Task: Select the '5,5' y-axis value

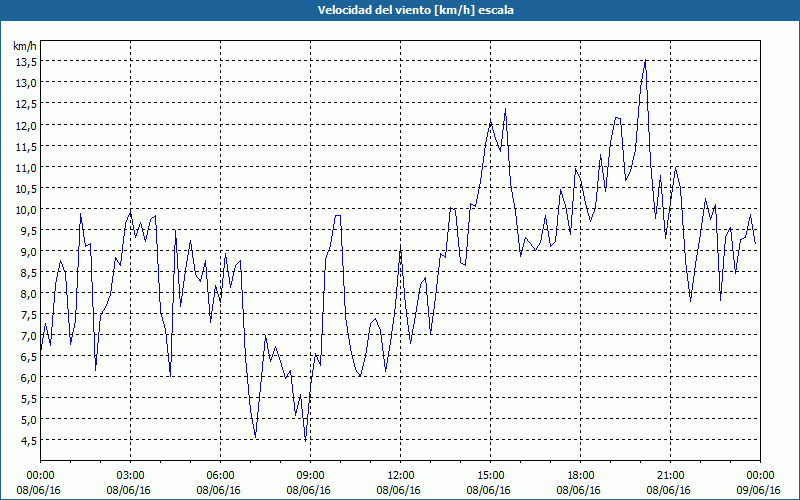Action: coord(29,398)
